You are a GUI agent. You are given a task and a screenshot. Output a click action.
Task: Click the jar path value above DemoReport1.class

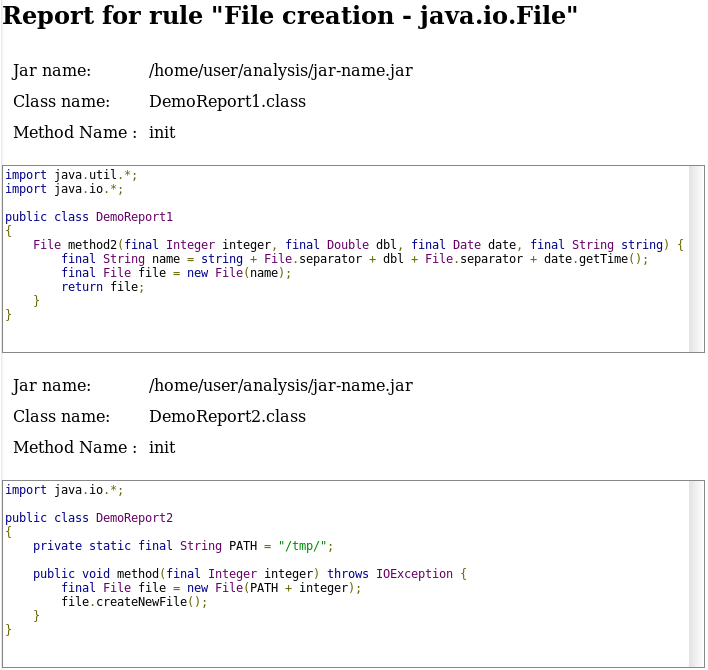281,70
